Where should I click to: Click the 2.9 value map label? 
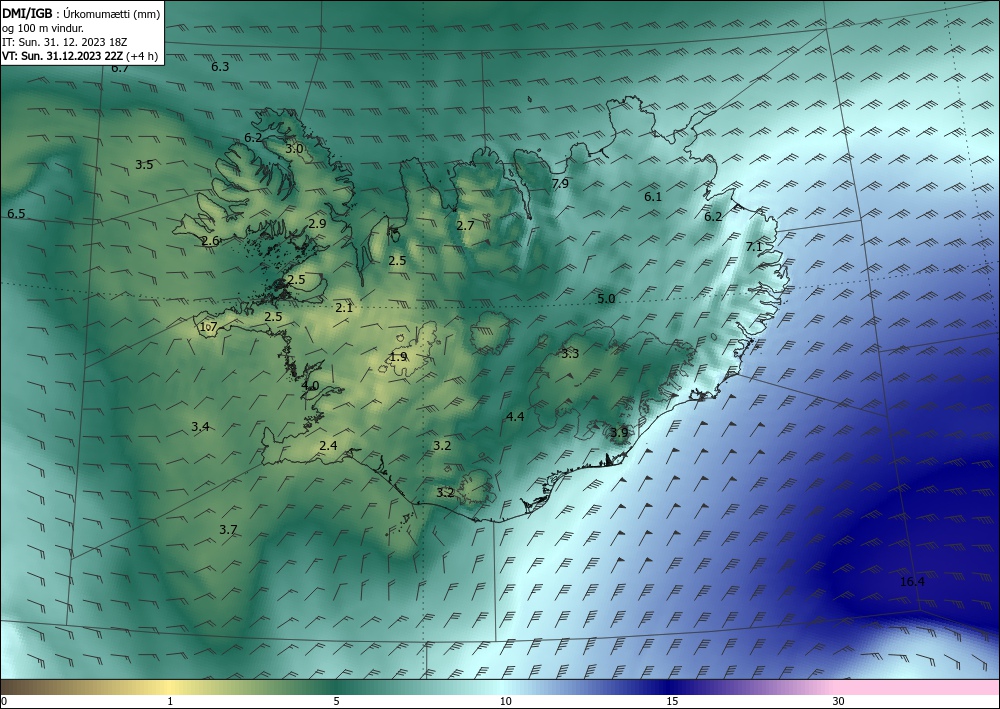coord(317,223)
